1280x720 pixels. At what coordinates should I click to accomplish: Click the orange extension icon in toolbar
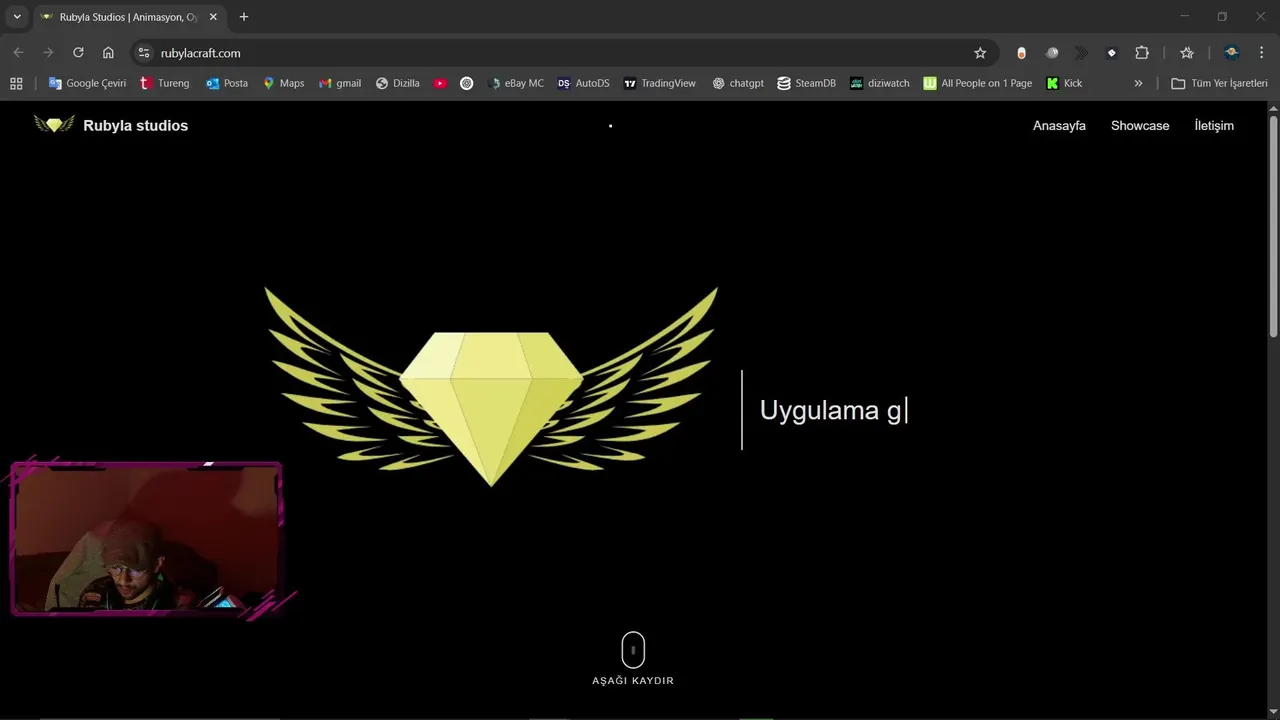point(1021,53)
